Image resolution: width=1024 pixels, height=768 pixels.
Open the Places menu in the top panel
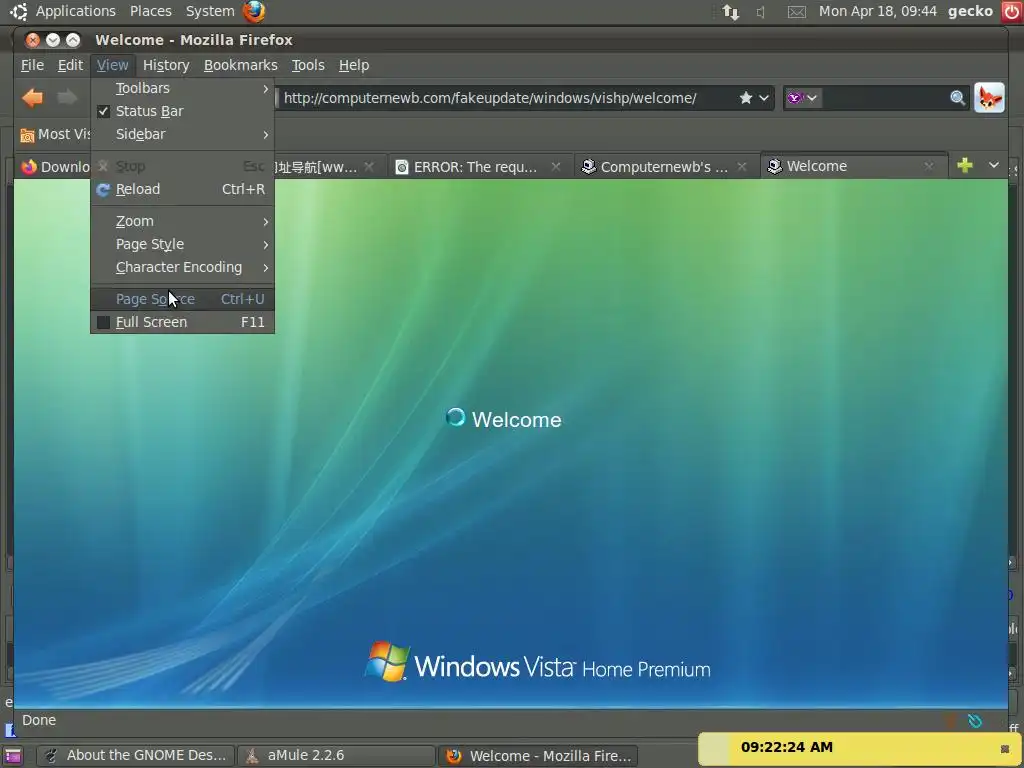(150, 11)
